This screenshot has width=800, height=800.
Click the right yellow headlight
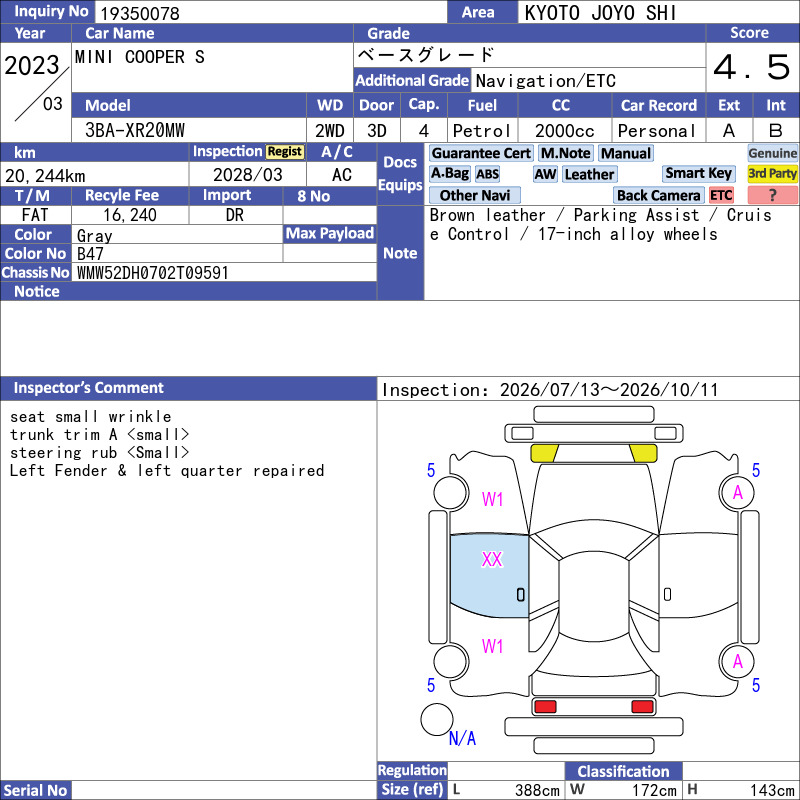[x=643, y=453]
